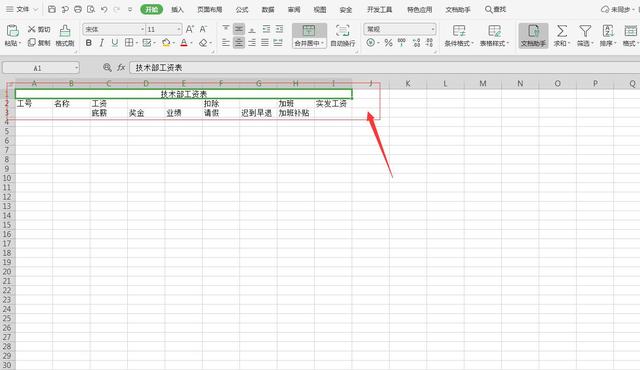Viewport: 640px width, 370px height.
Task: Click the Sort (排序) icon
Action: tap(608, 31)
